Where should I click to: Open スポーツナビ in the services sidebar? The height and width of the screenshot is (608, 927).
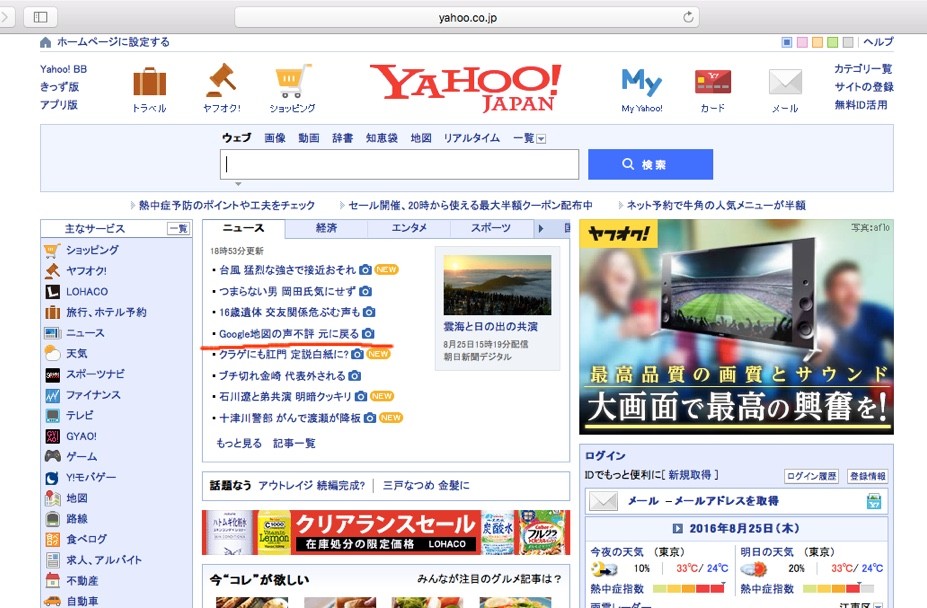tap(95, 374)
